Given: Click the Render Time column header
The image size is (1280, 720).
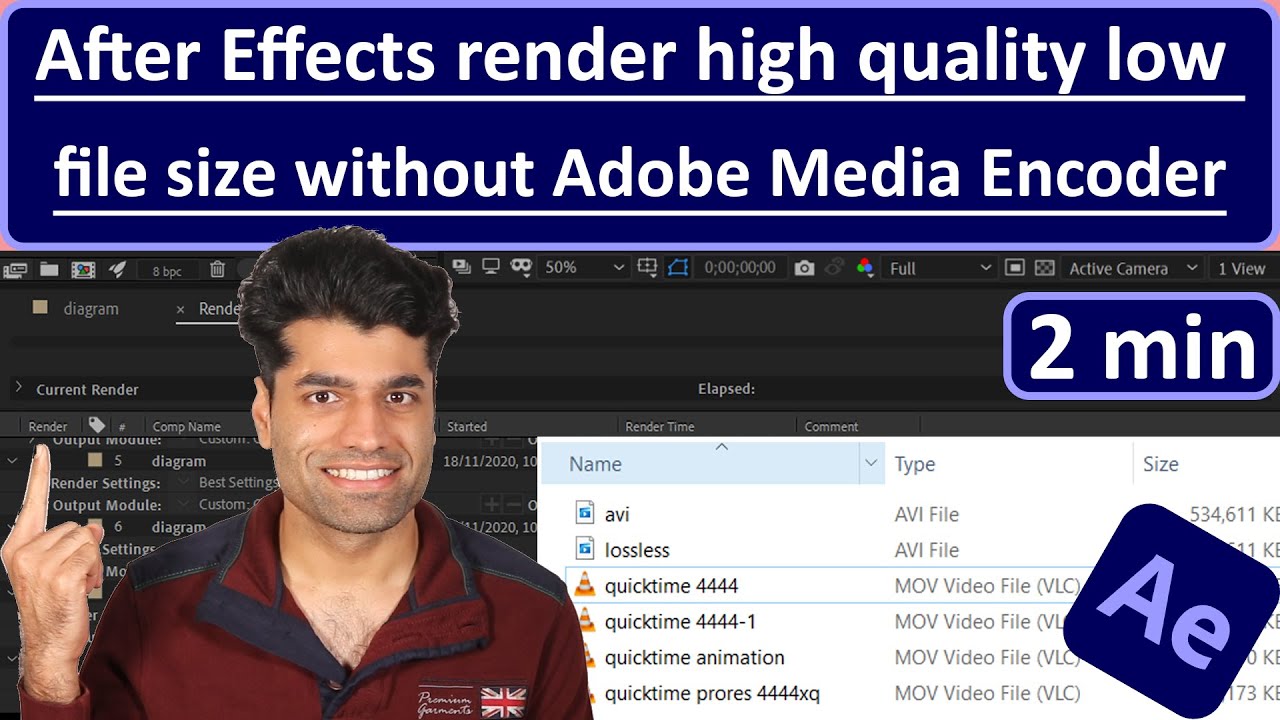Looking at the screenshot, I should pos(660,426).
